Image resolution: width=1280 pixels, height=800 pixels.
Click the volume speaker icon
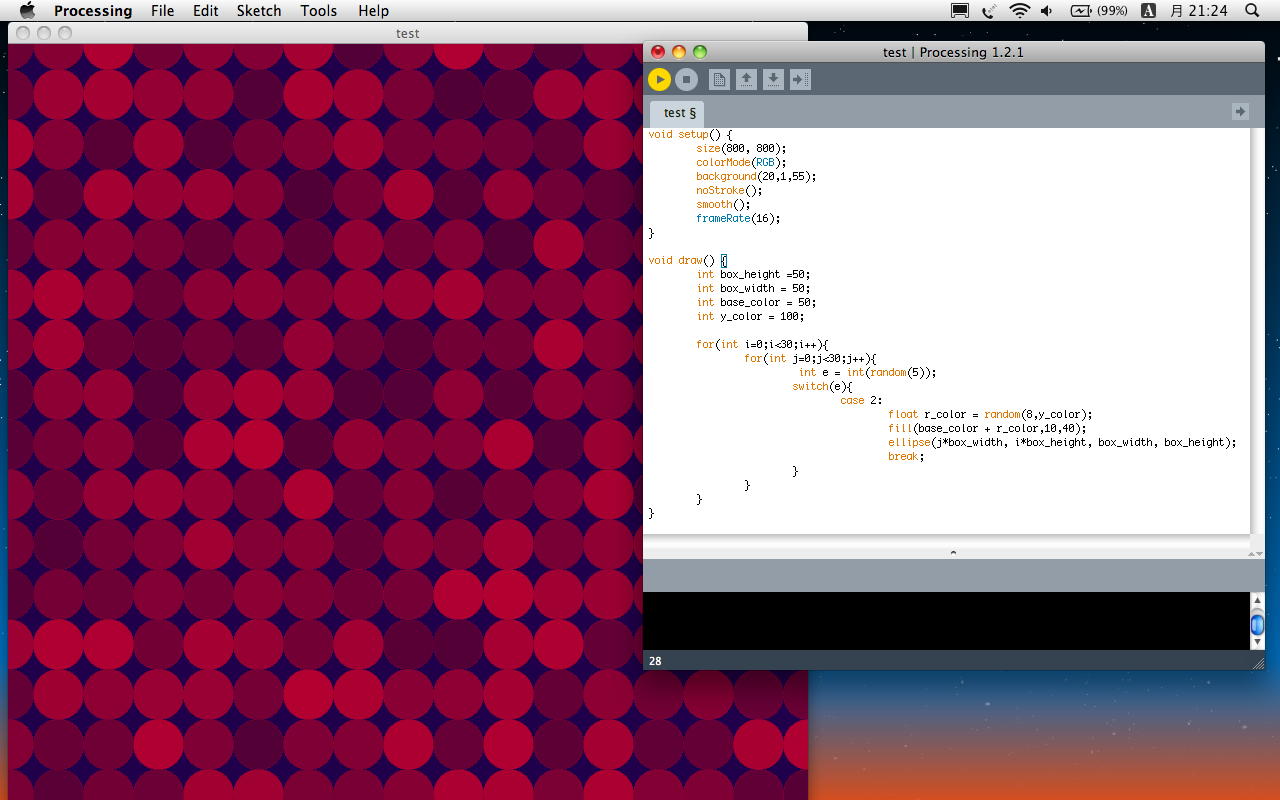point(1046,11)
